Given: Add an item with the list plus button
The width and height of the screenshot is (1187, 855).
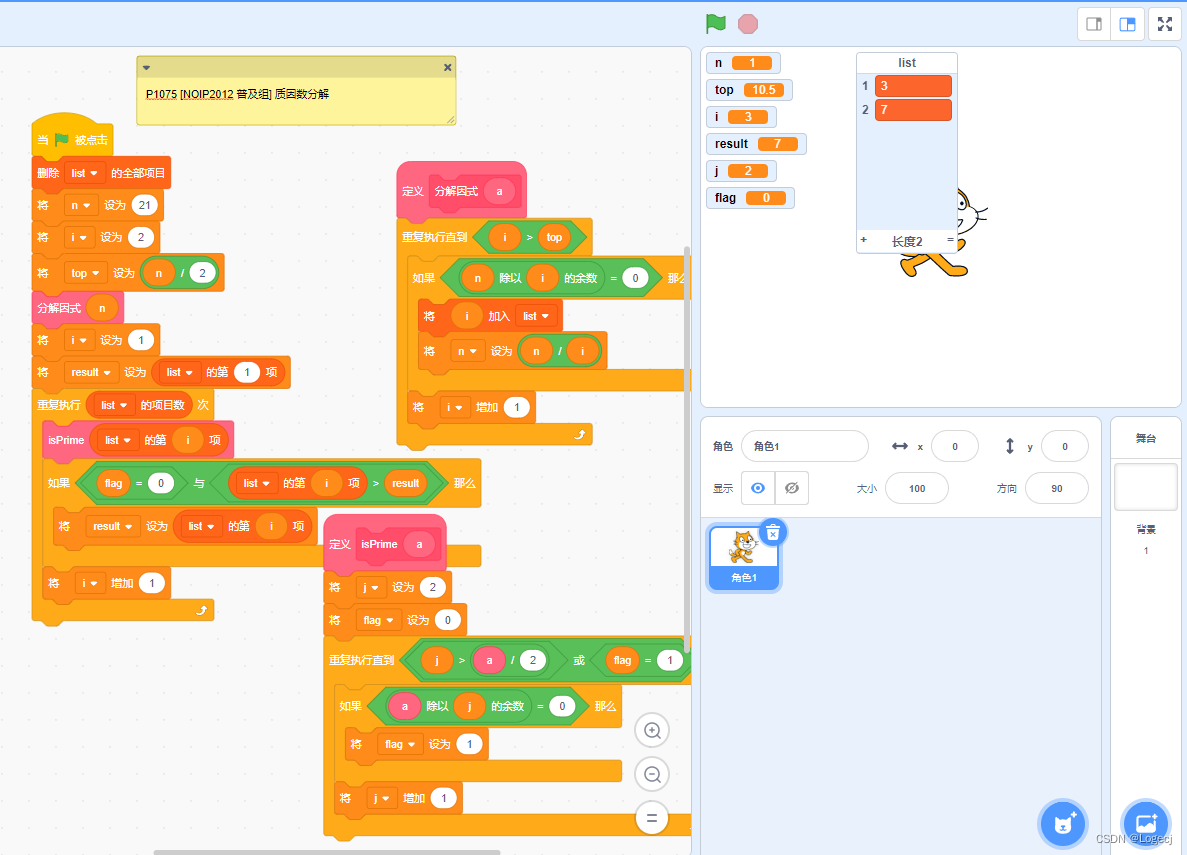Looking at the screenshot, I should pos(864,240).
